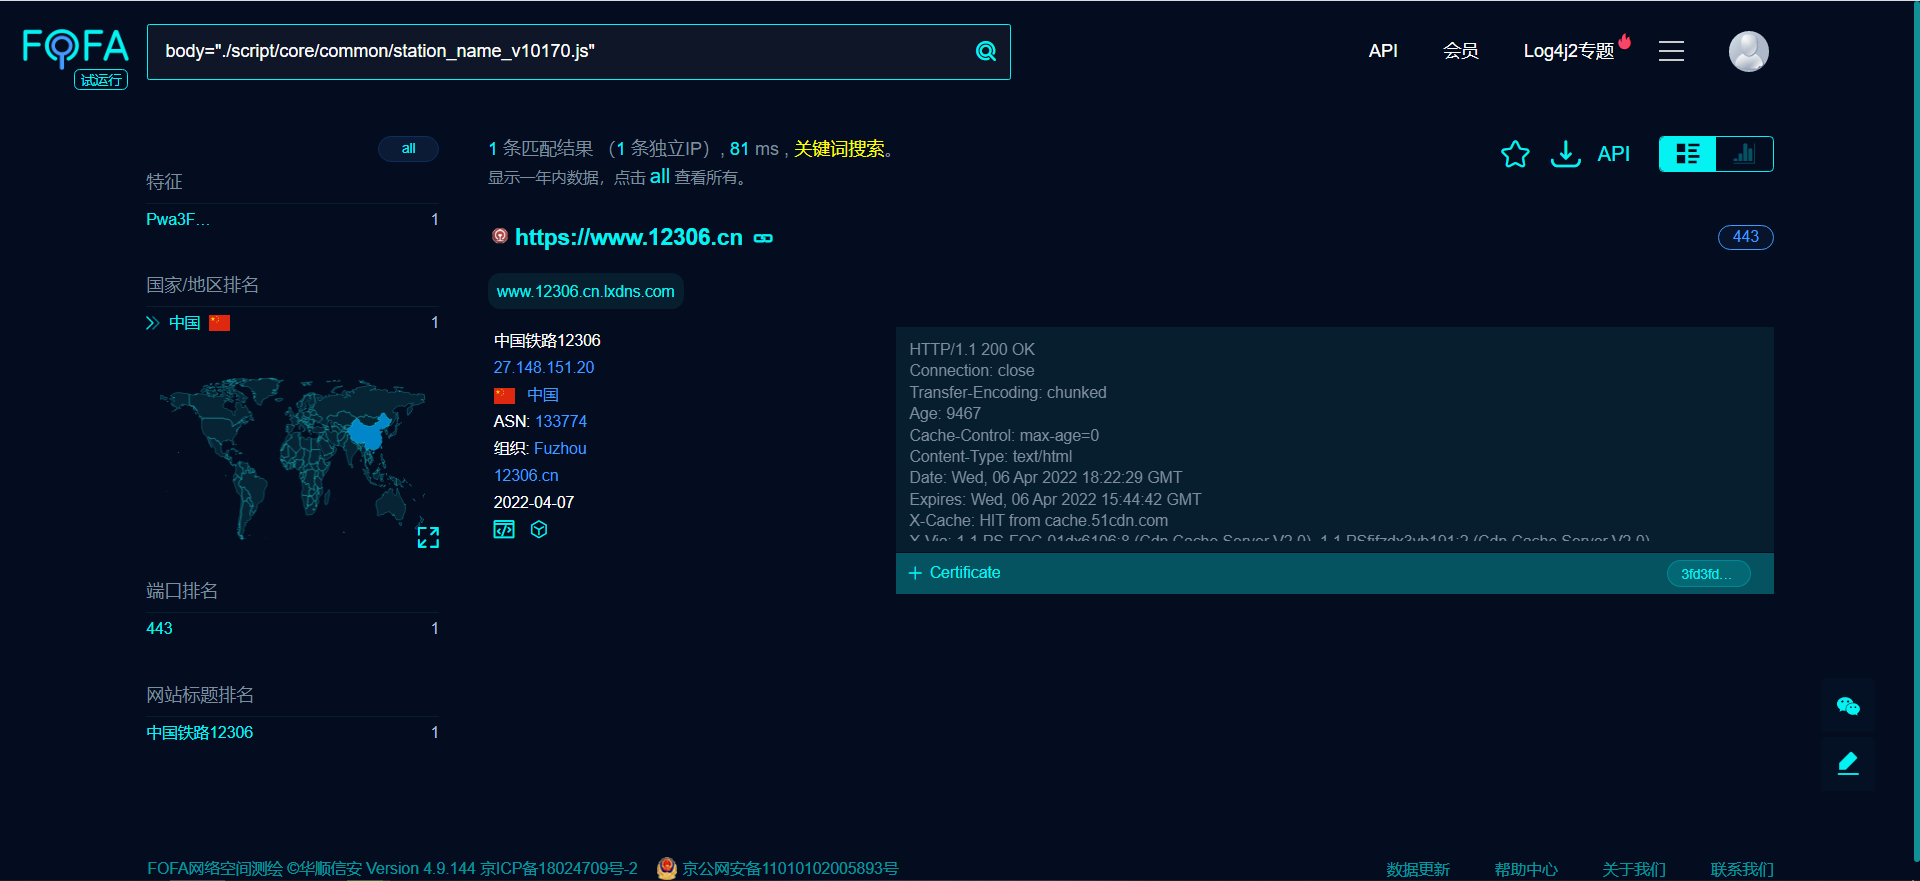Click the Pwa3F... feature filter
The width and height of the screenshot is (1920, 881).
point(178,219)
